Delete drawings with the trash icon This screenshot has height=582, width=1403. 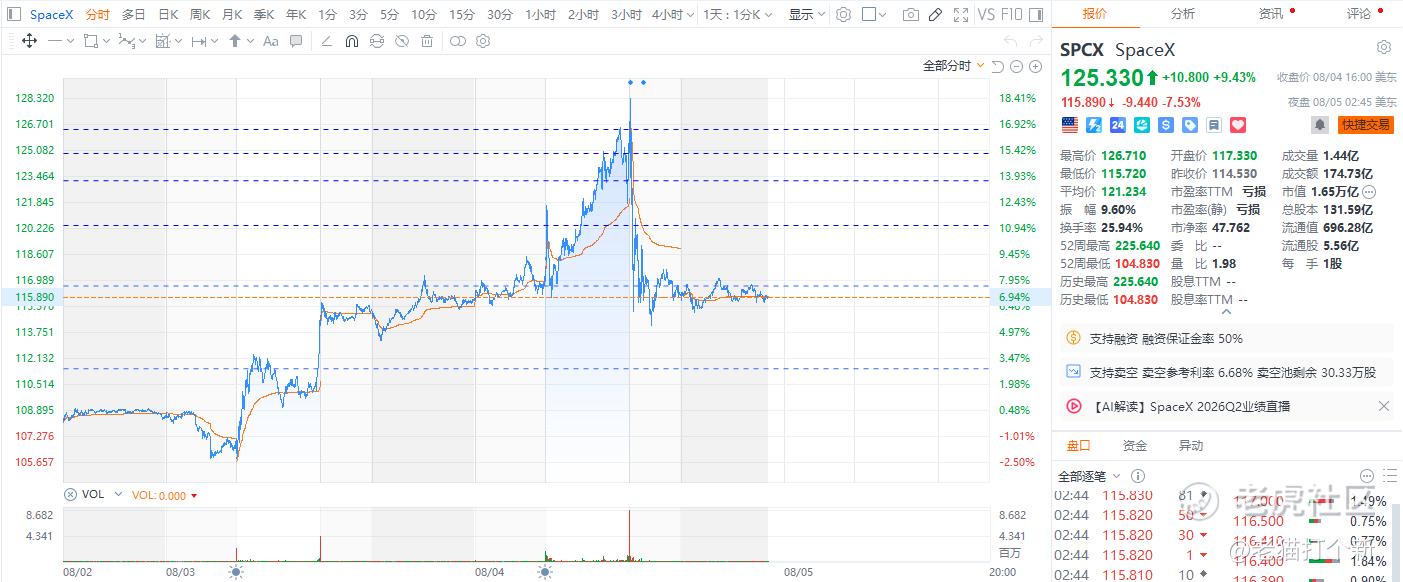(427, 41)
